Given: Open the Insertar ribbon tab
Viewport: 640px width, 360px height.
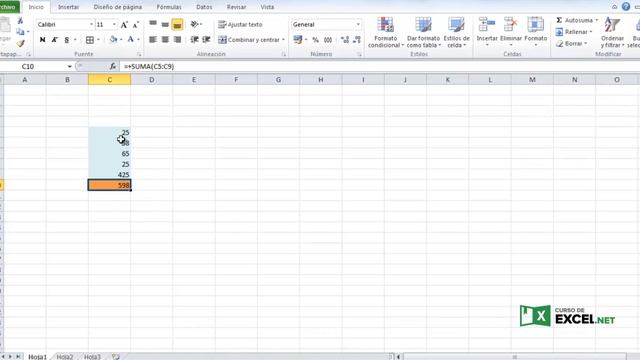Looking at the screenshot, I should [68, 7].
